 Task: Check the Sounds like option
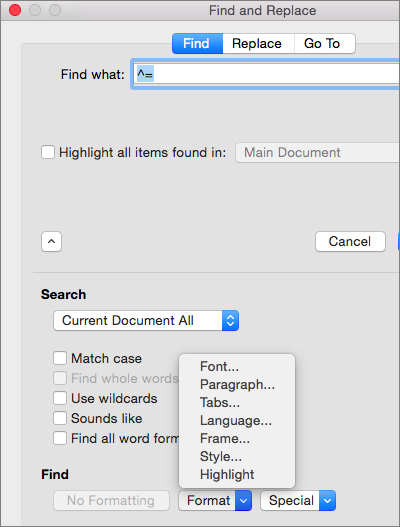[60, 418]
